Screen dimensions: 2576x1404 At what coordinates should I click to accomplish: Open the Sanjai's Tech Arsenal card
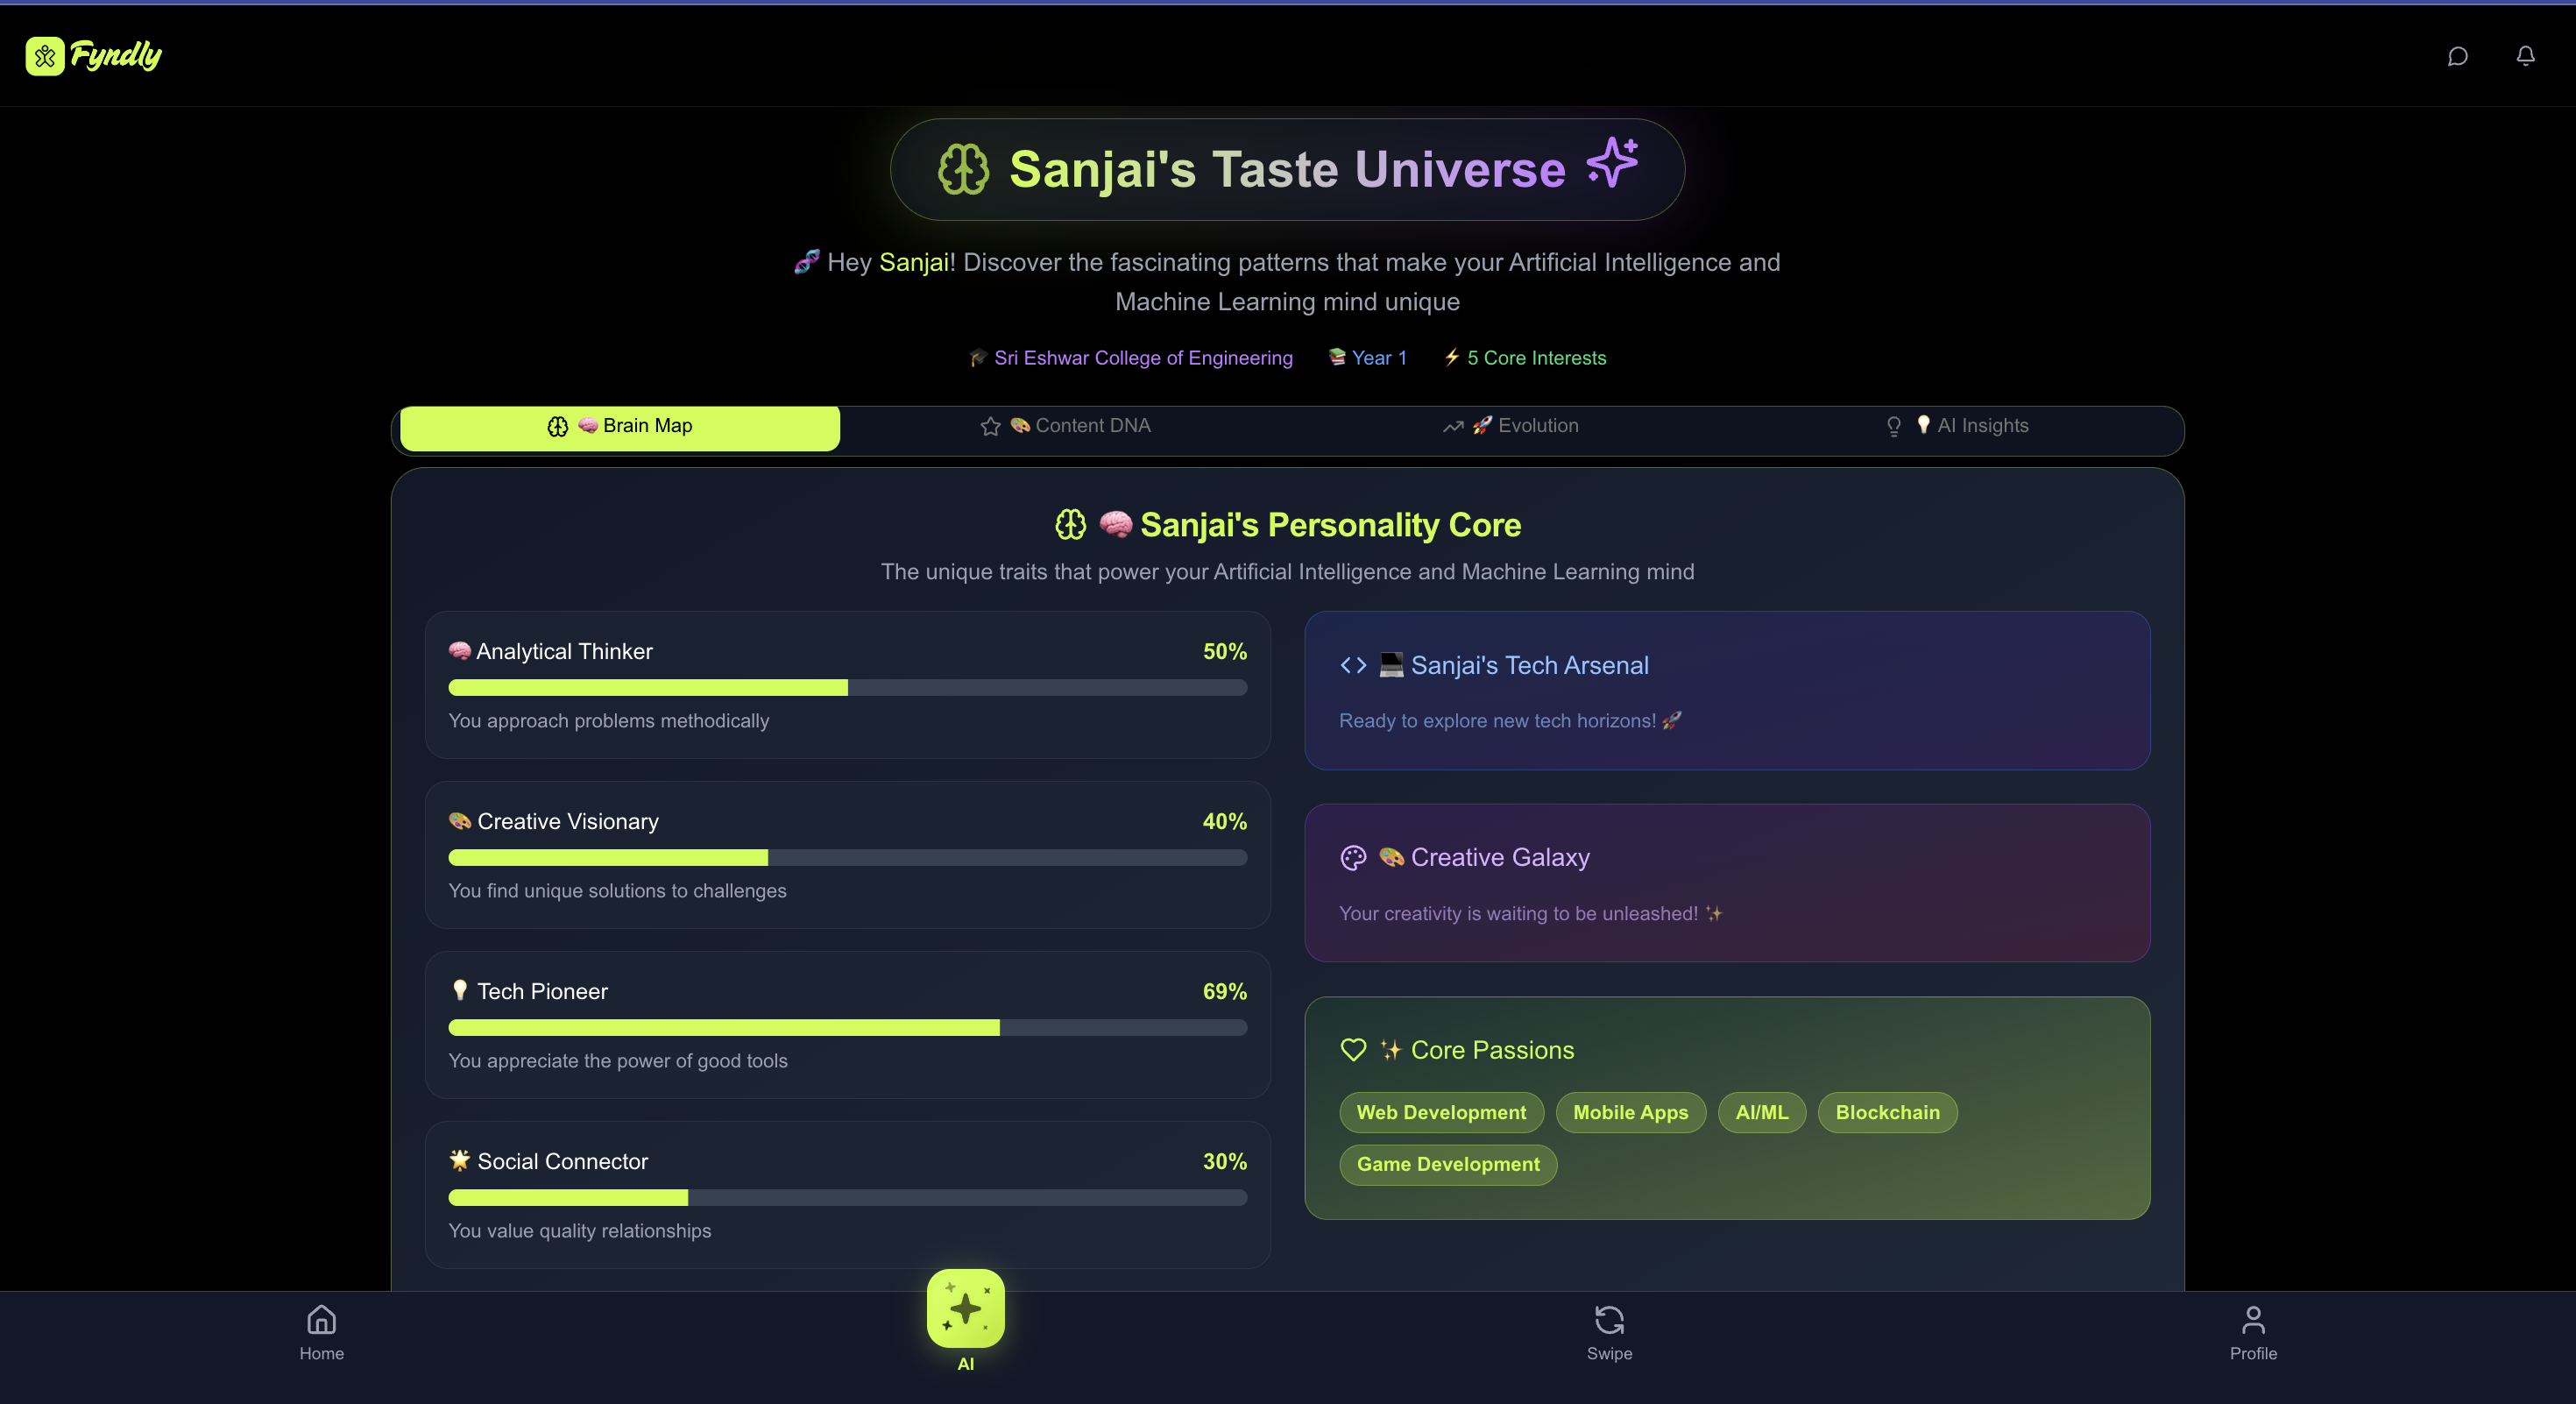point(1726,690)
